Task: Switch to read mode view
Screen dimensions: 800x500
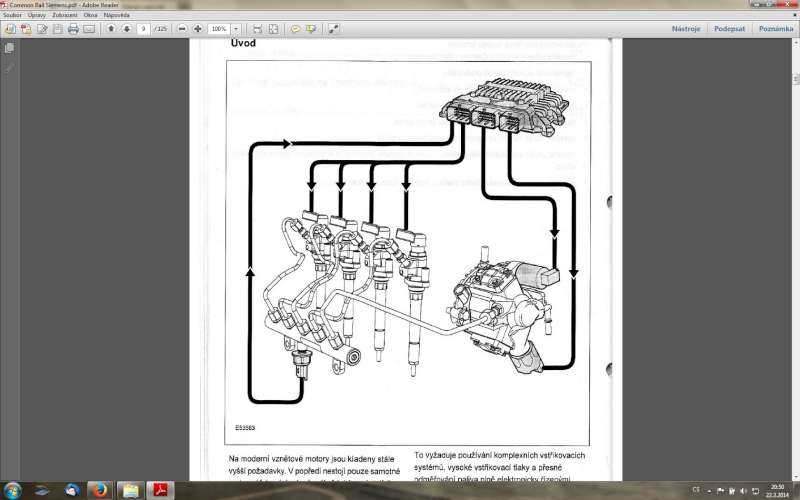Action: (333, 29)
